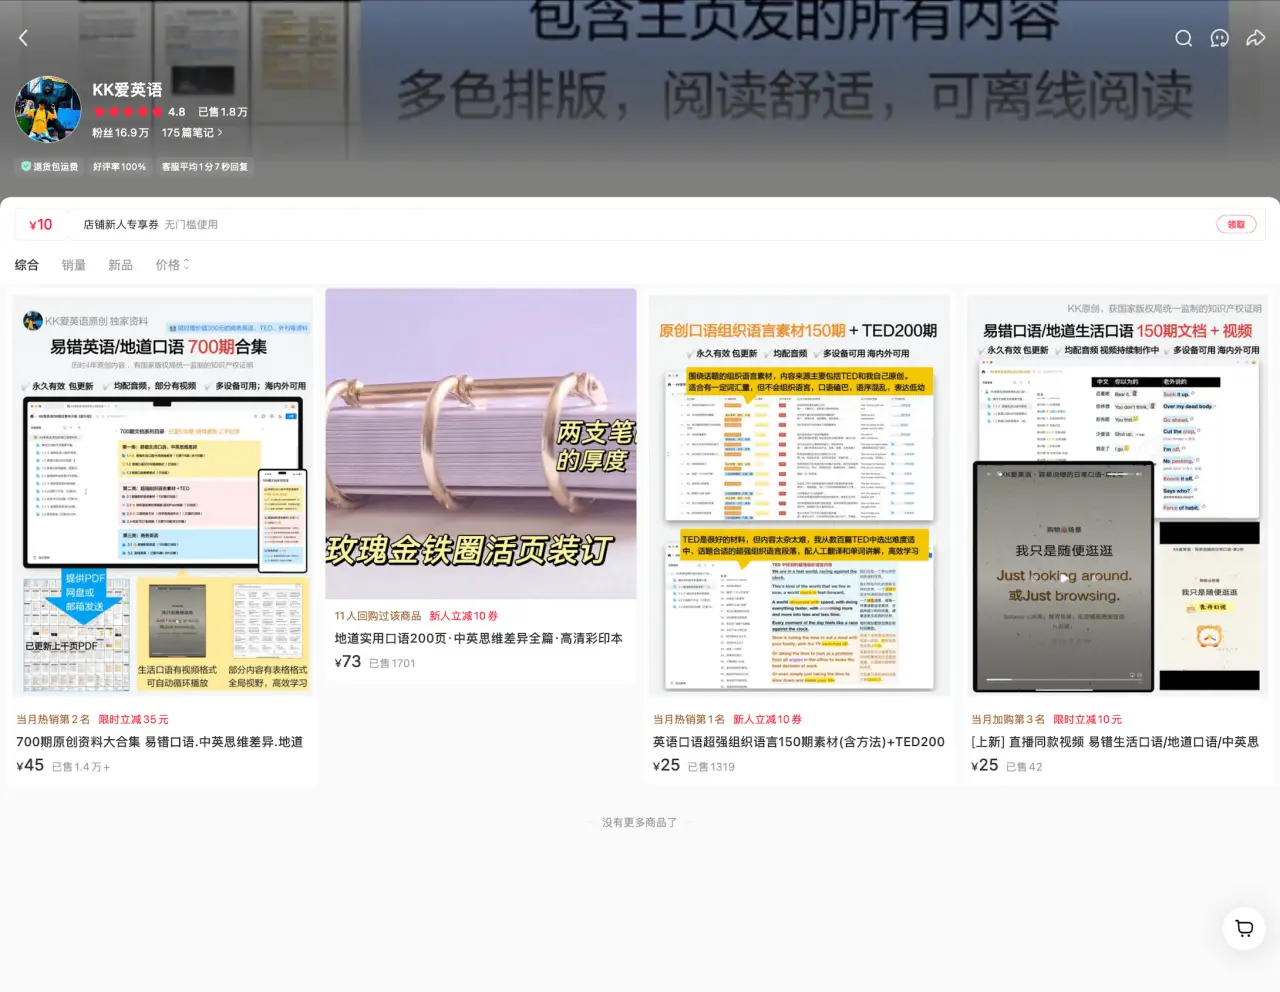
Task: Open 易错英语/地道口语700期合集 product image
Action: pyautogui.click(x=163, y=495)
